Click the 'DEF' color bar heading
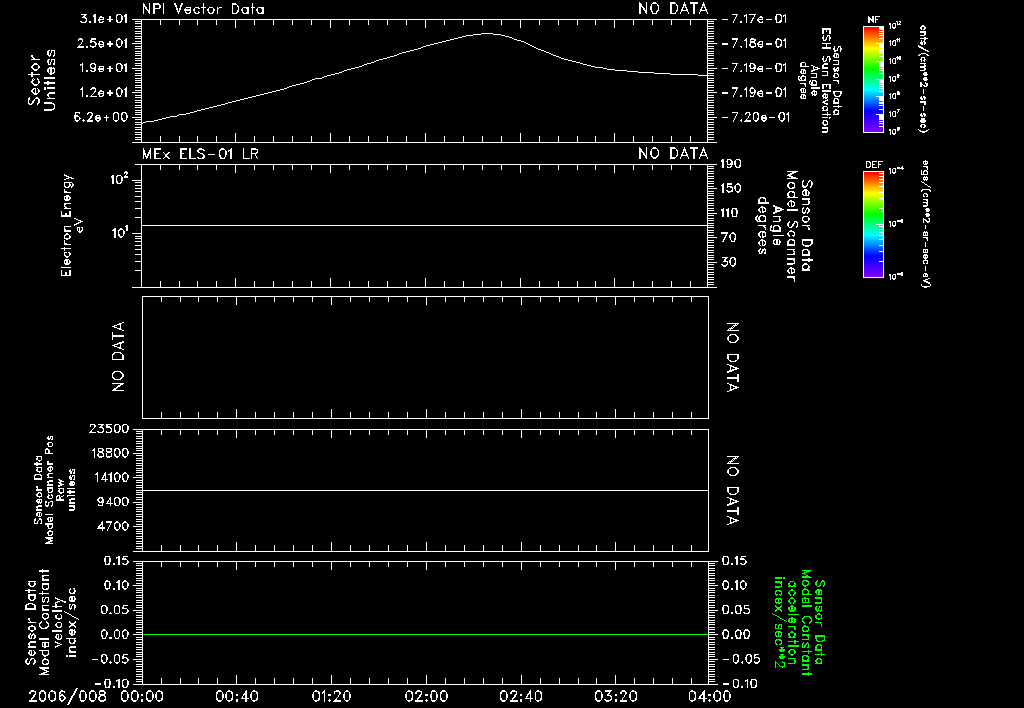 [x=873, y=165]
